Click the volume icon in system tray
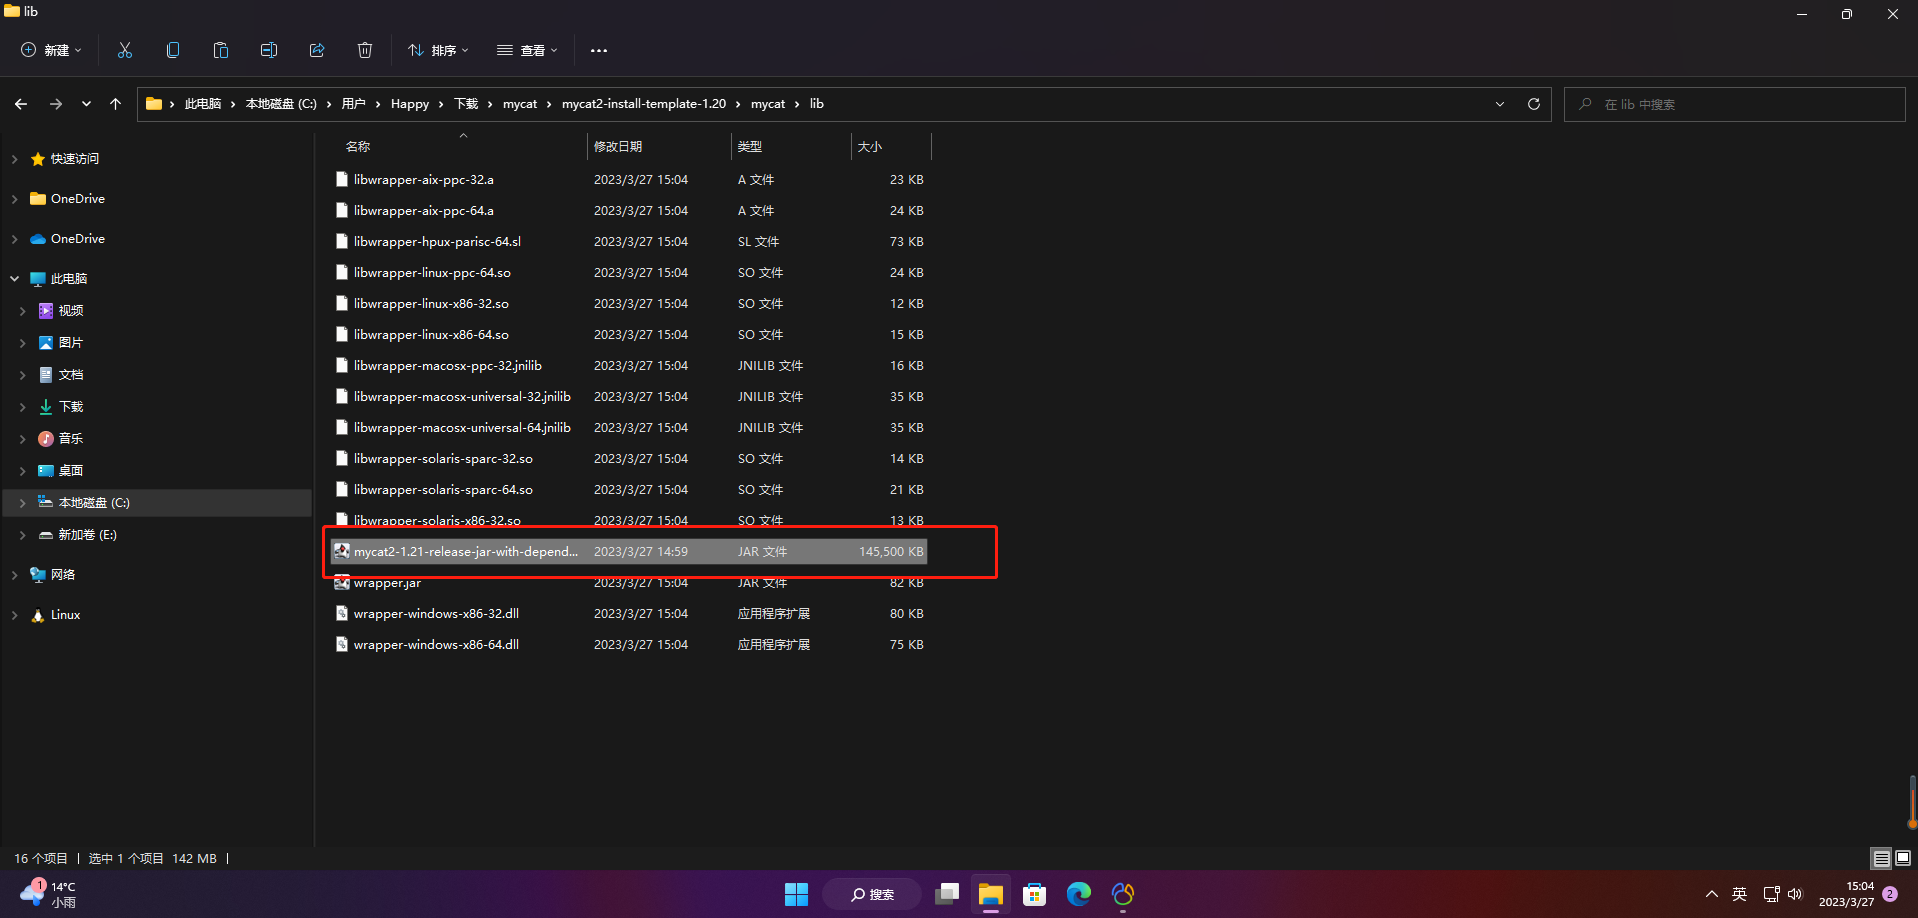 tap(1795, 894)
